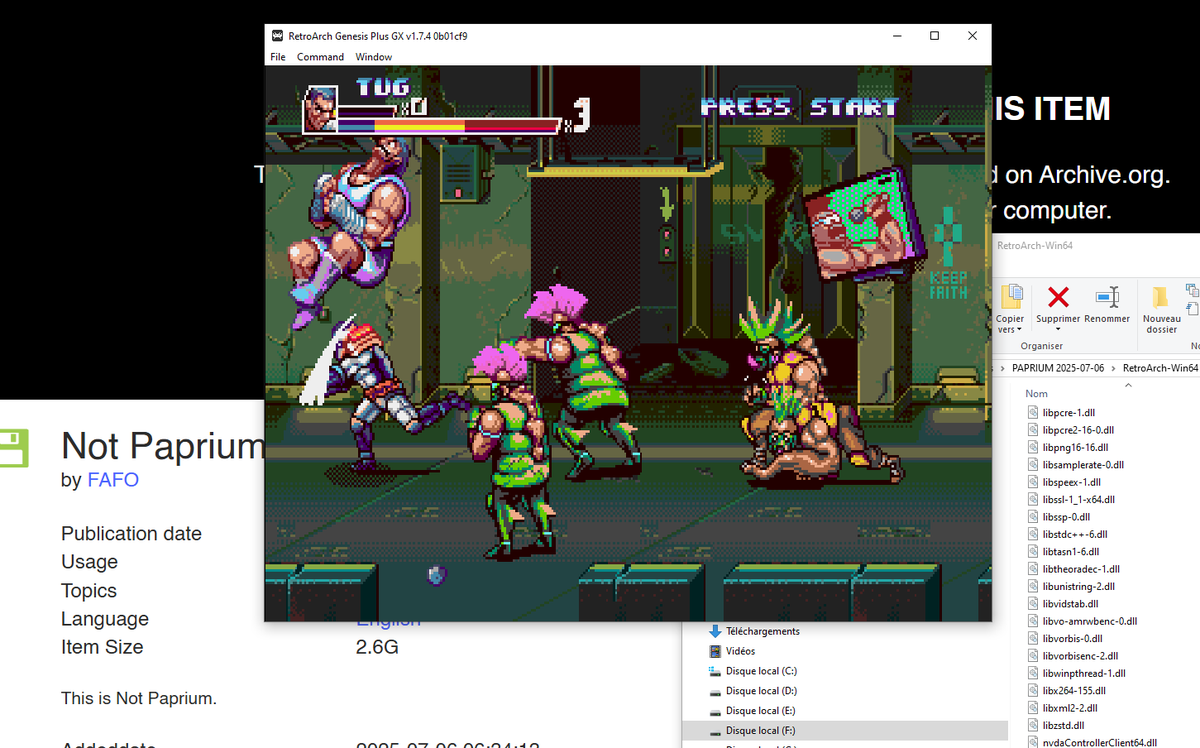Click the 2.6G item size value
This screenshot has width=1200, height=748.
377,647
